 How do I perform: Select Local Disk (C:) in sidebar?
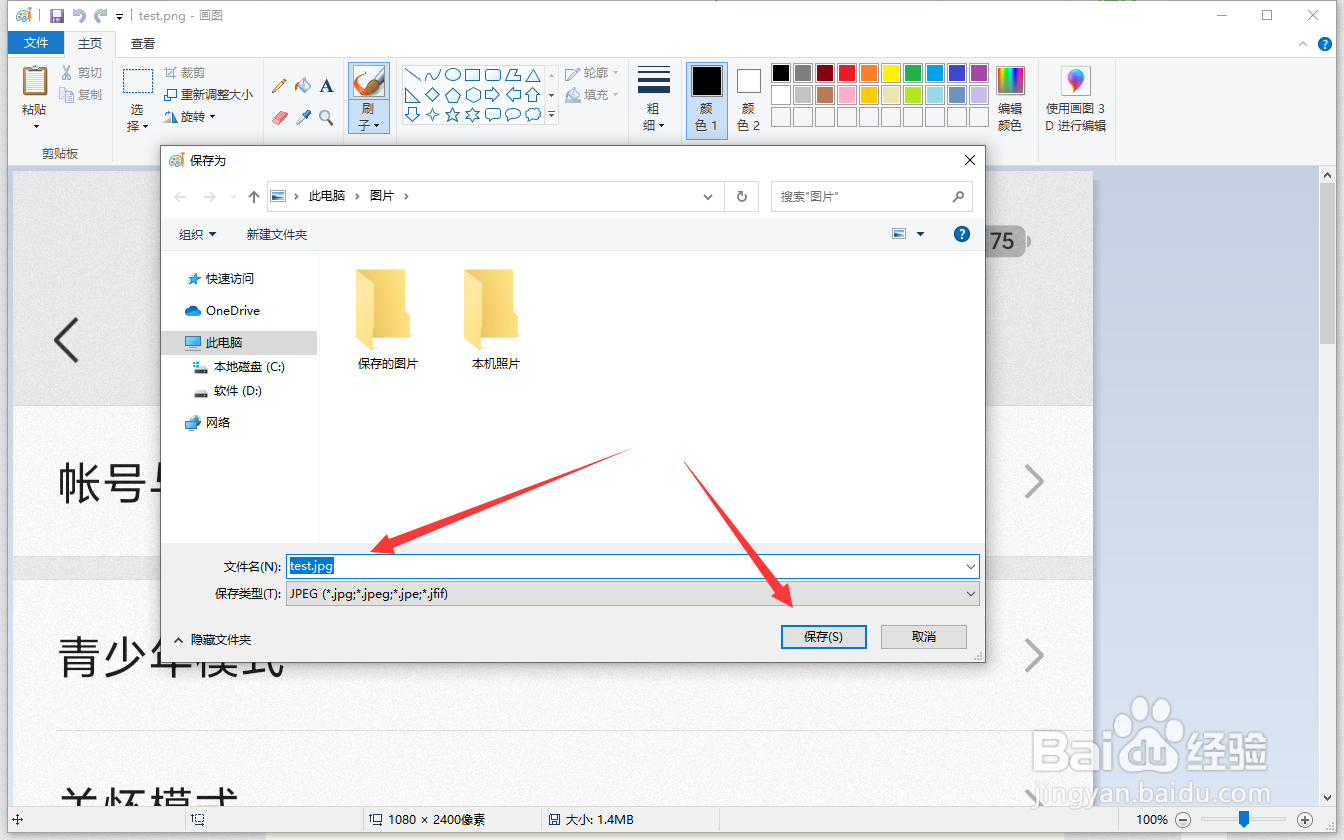click(x=239, y=367)
